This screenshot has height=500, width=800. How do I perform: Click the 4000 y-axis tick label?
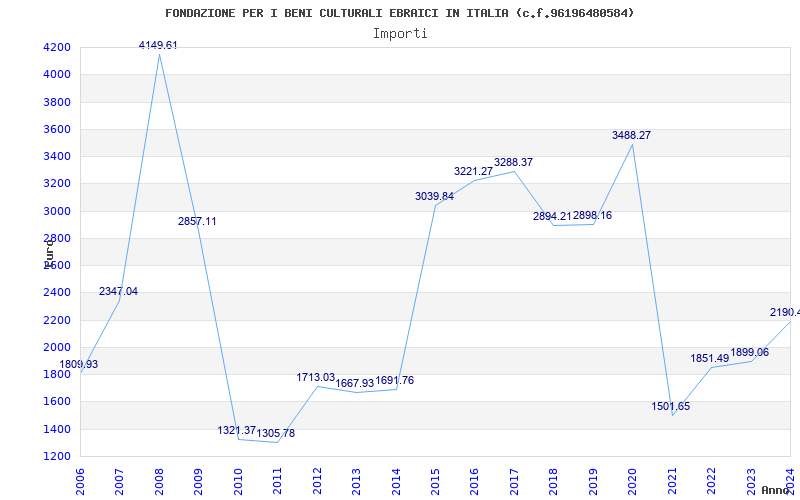click(57, 74)
